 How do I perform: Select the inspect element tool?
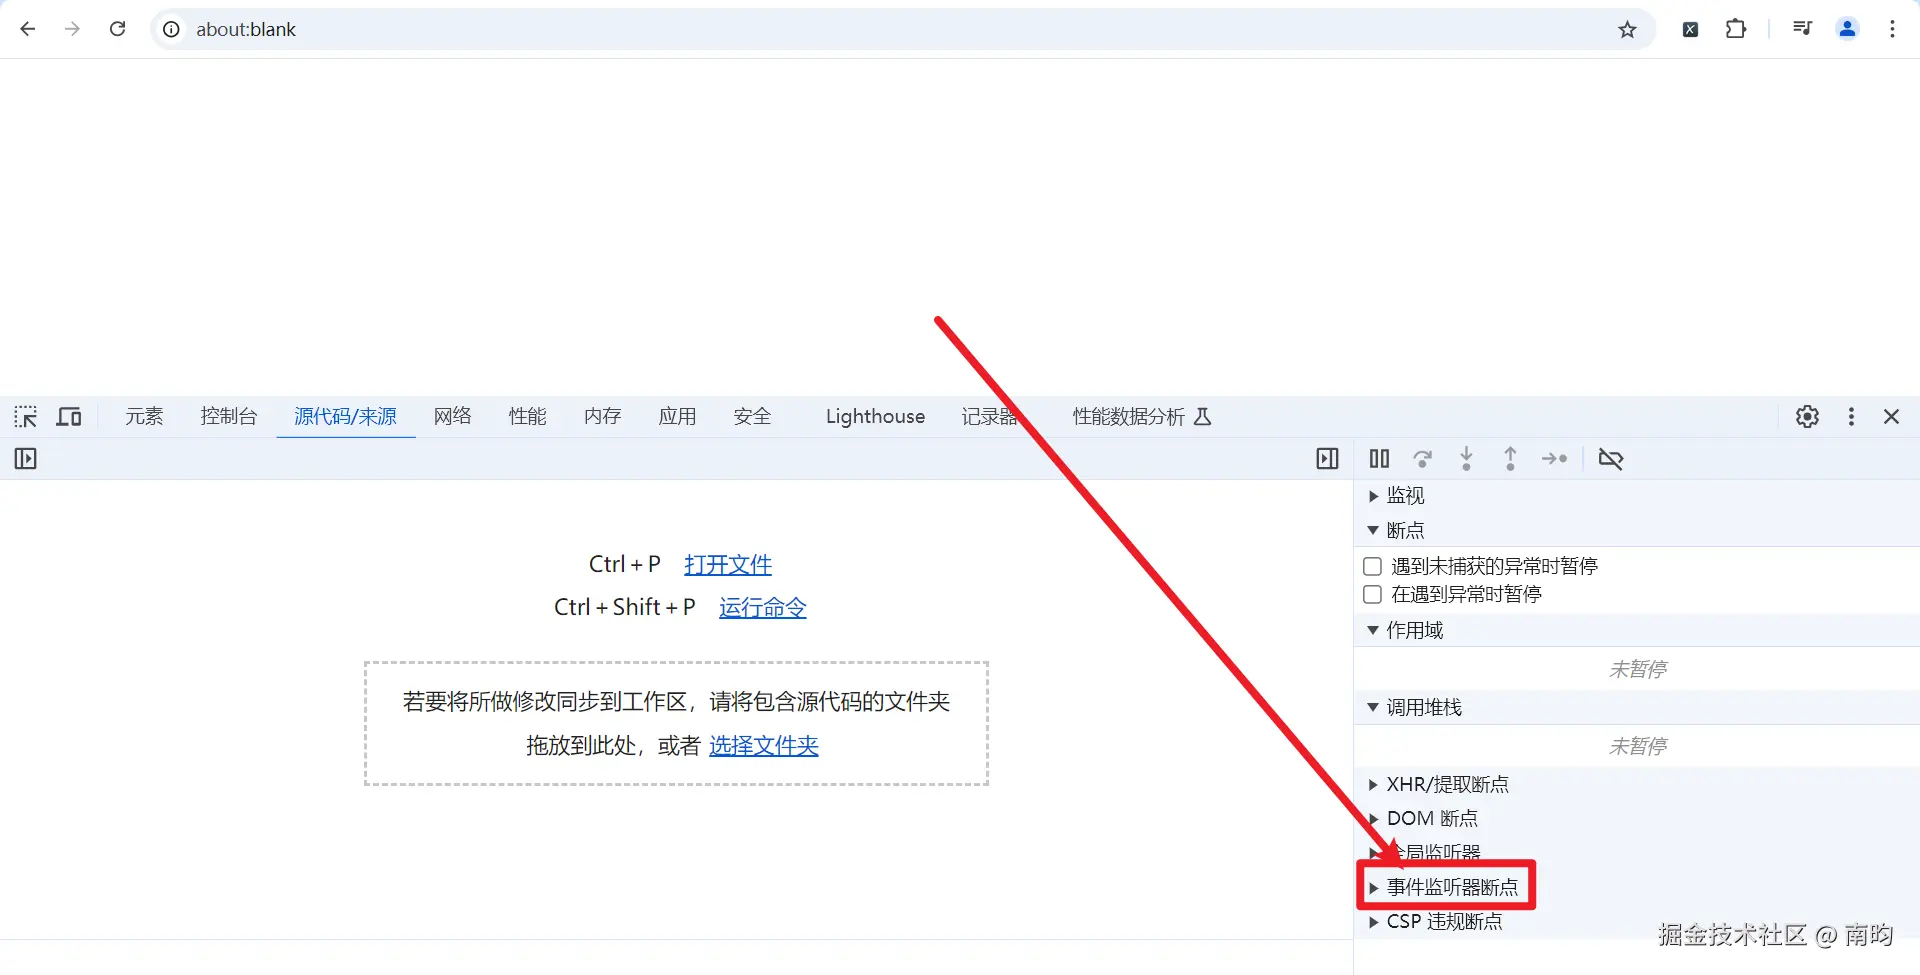click(25, 416)
